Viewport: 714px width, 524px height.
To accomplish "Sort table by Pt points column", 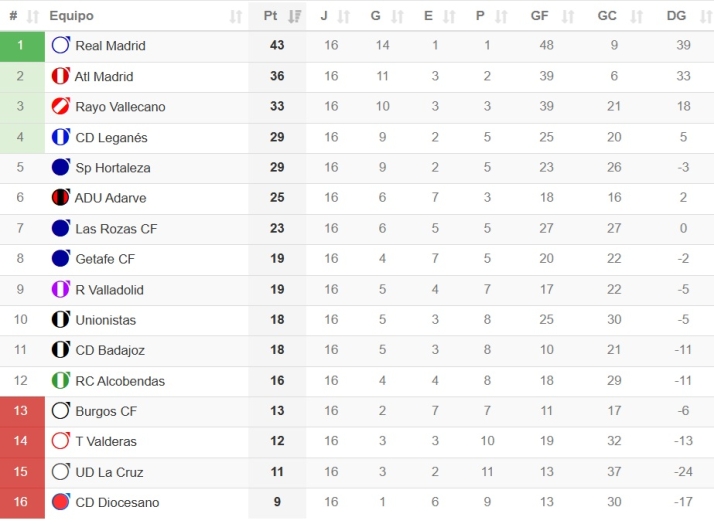I will coord(277,16).
